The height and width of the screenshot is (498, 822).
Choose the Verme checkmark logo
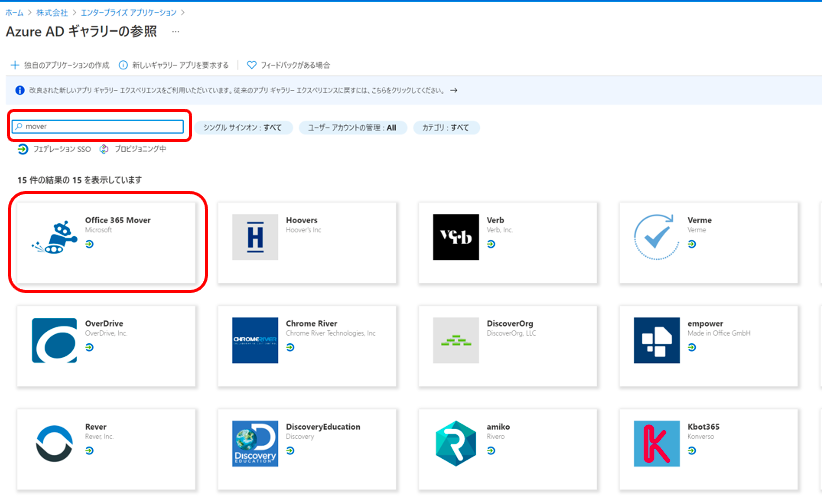coord(656,237)
